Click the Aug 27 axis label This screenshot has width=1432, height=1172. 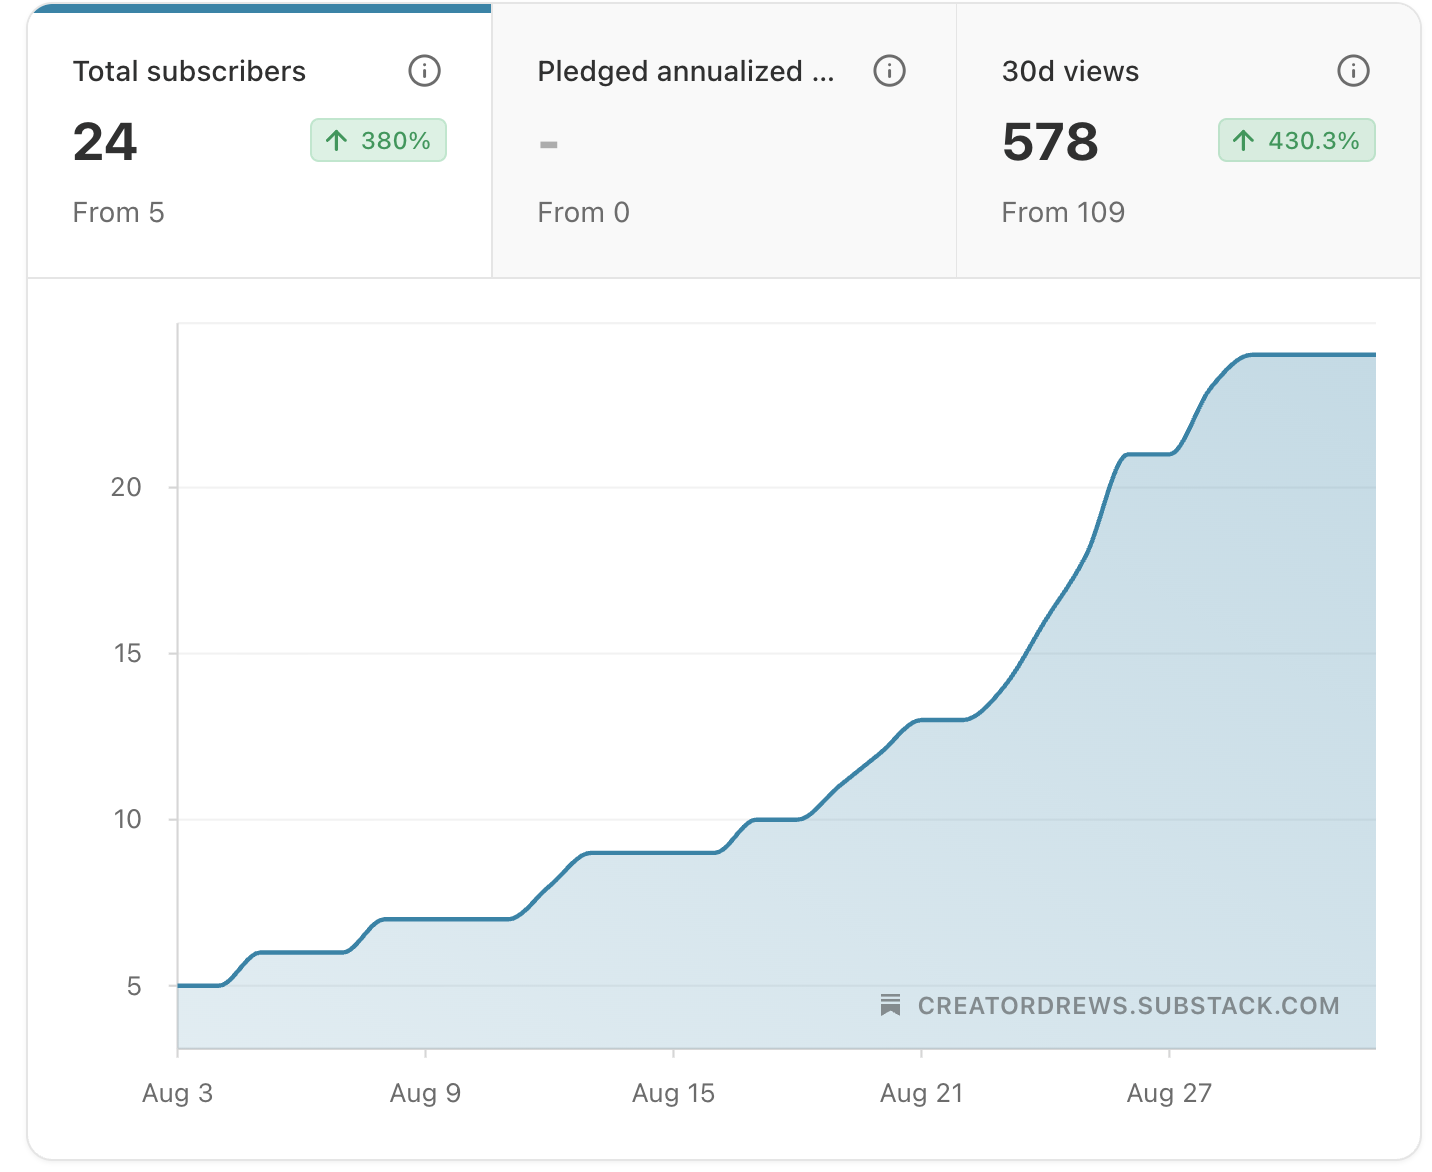tap(1169, 1093)
